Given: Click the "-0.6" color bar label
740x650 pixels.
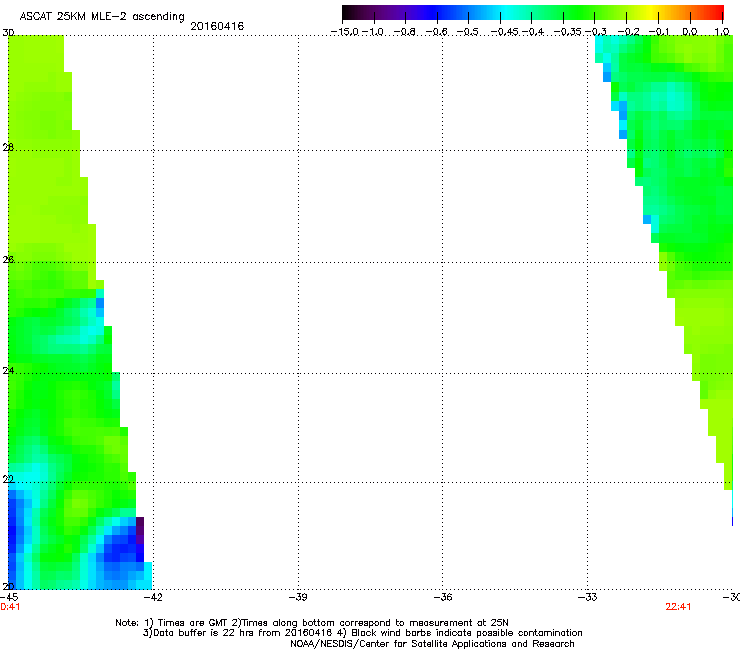Looking at the screenshot, I should pyautogui.click(x=437, y=32).
